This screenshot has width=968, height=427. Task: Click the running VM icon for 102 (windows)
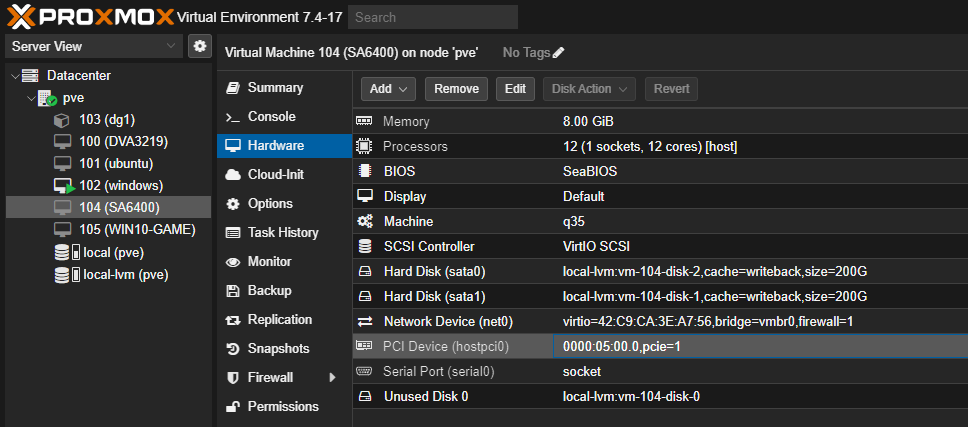64,186
